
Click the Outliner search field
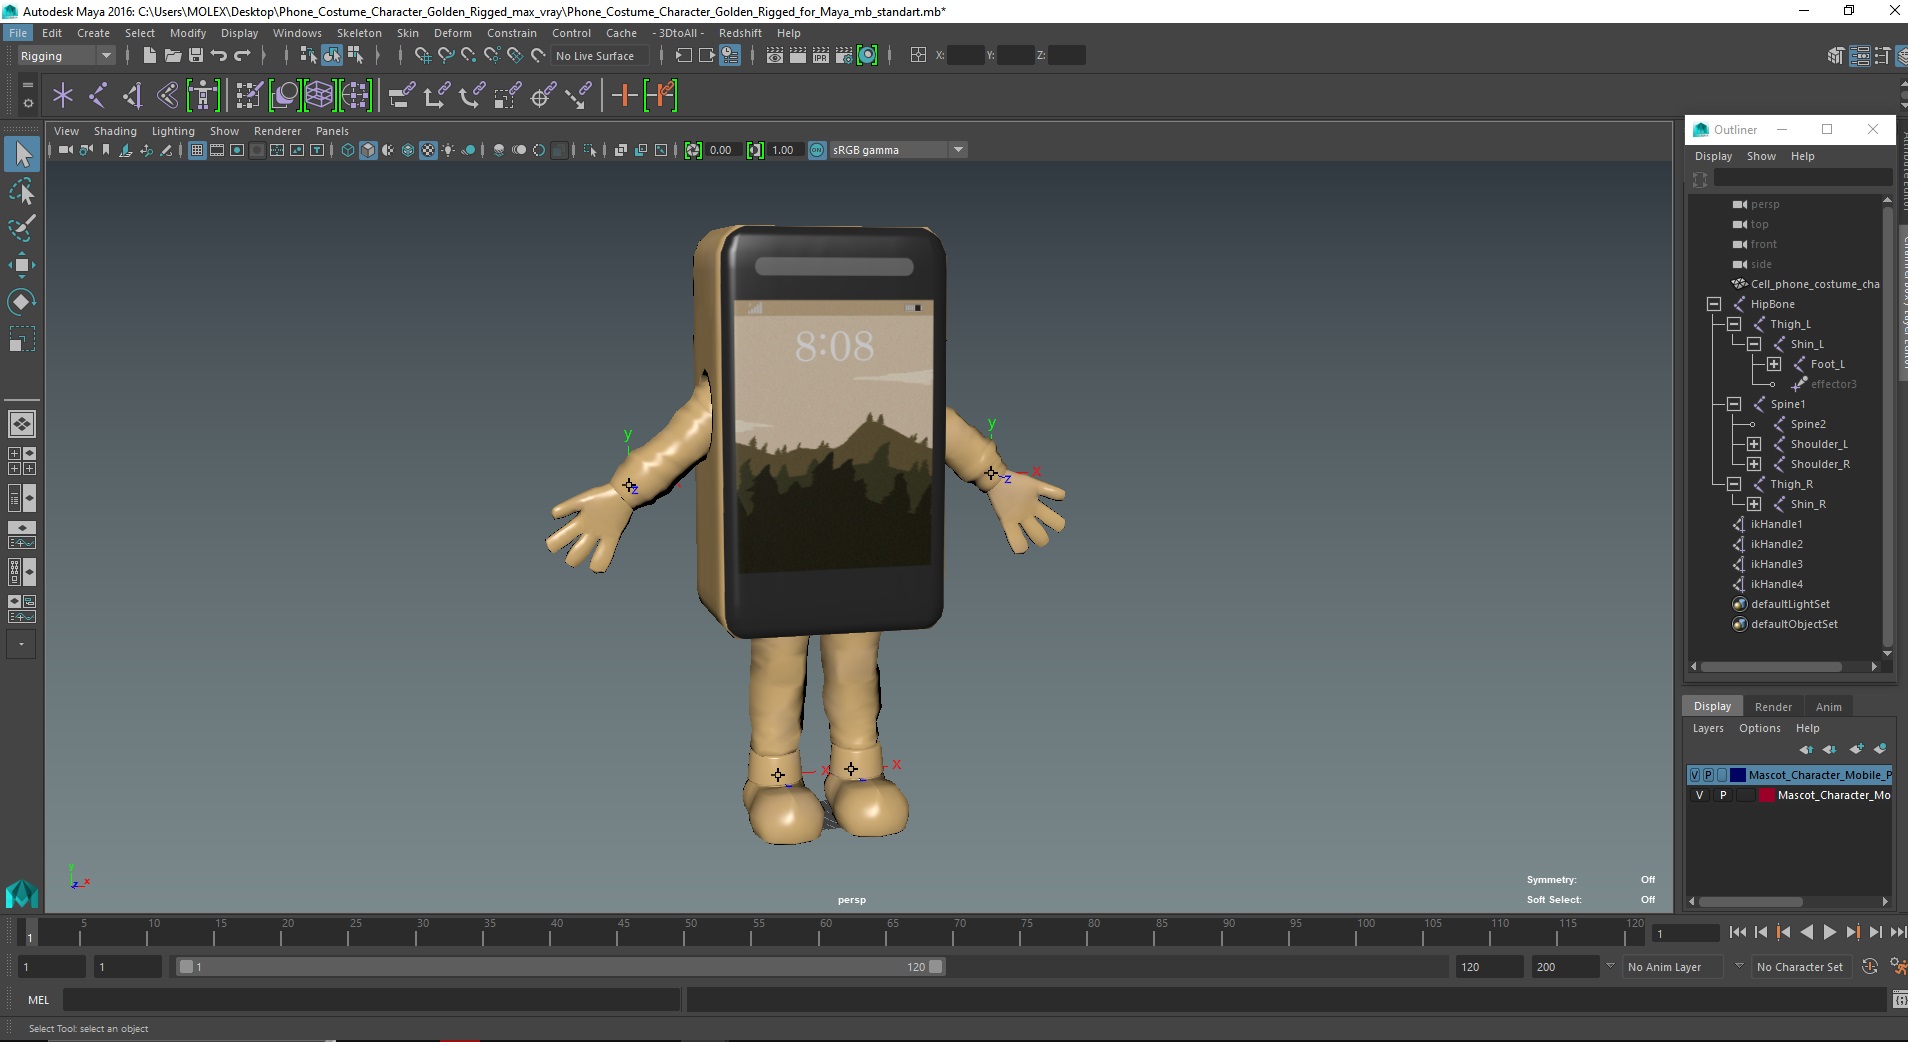[1802, 178]
